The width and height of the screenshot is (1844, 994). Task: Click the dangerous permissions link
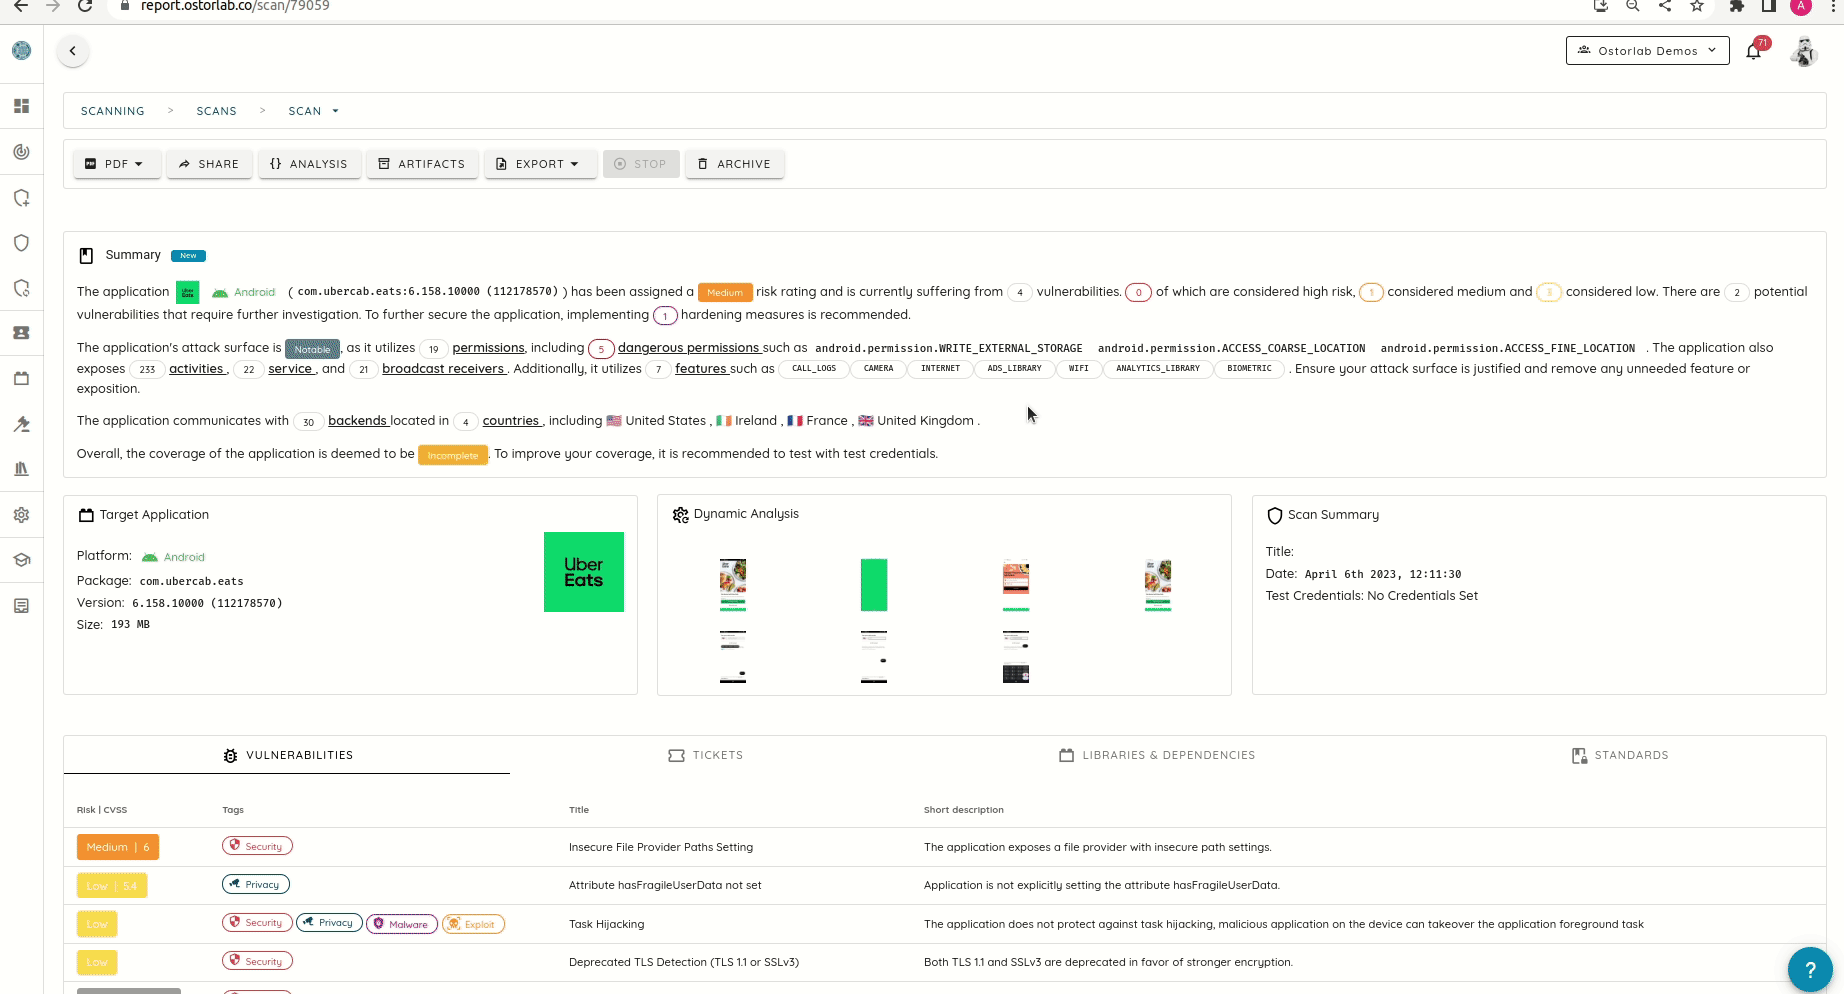(x=689, y=348)
